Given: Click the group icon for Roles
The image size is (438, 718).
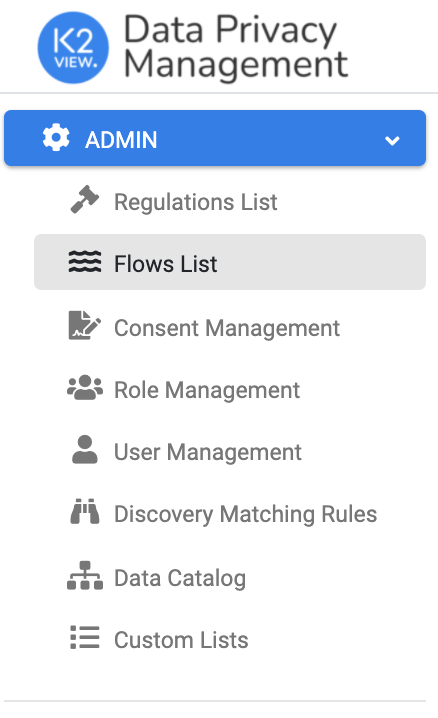Looking at the screenshot, I should coord(85,388).
